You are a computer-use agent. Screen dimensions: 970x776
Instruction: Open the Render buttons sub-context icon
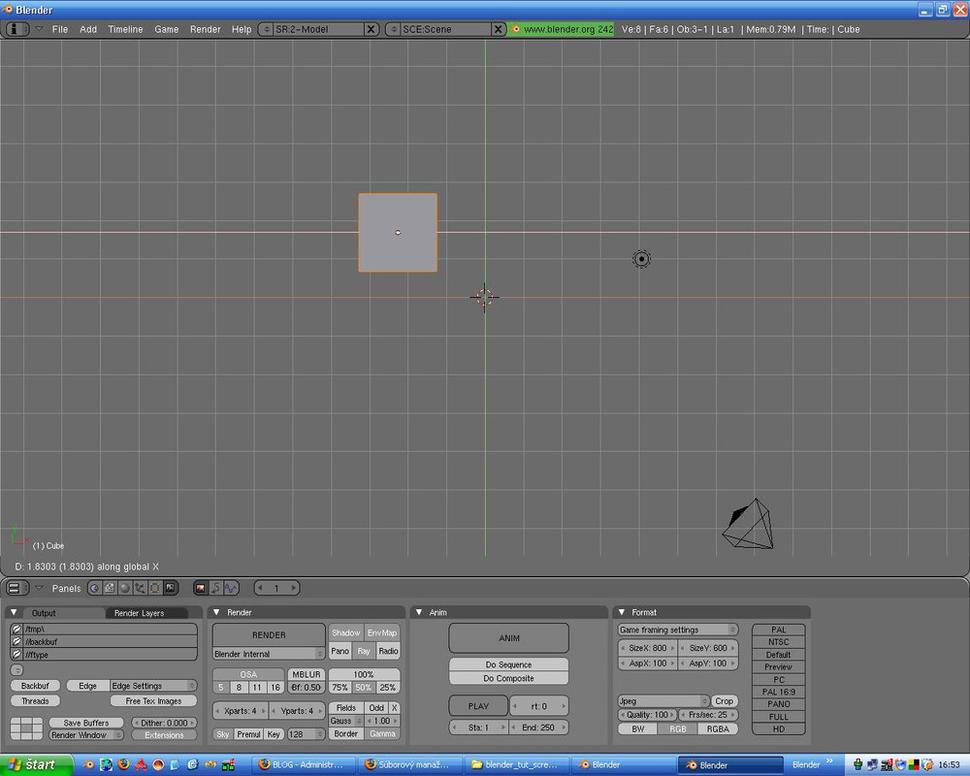[200, 588]
